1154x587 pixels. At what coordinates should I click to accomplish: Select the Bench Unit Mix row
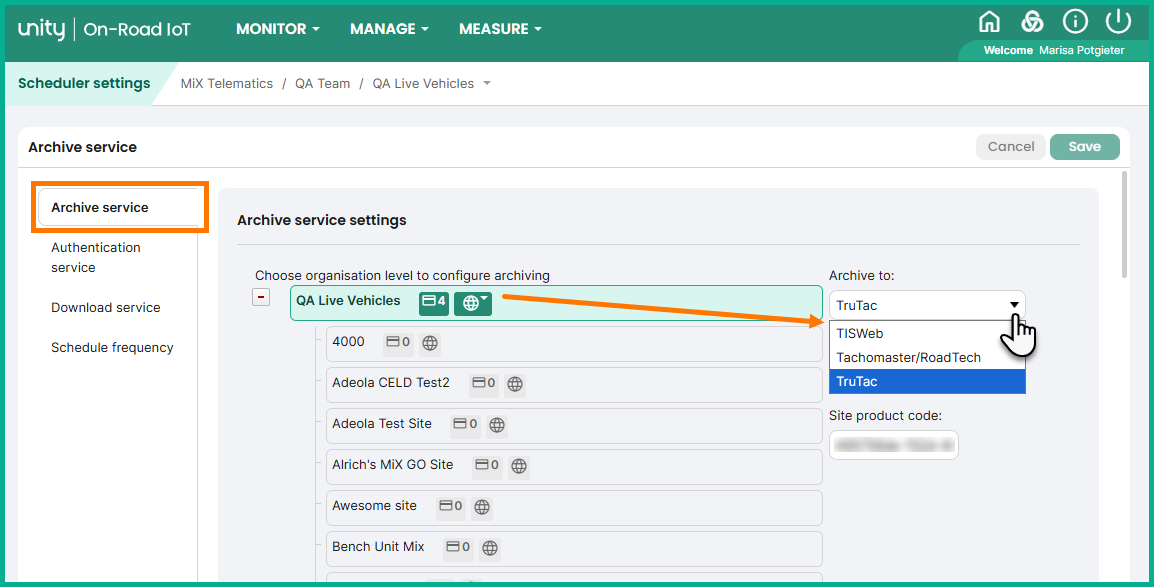pos(574,549)
